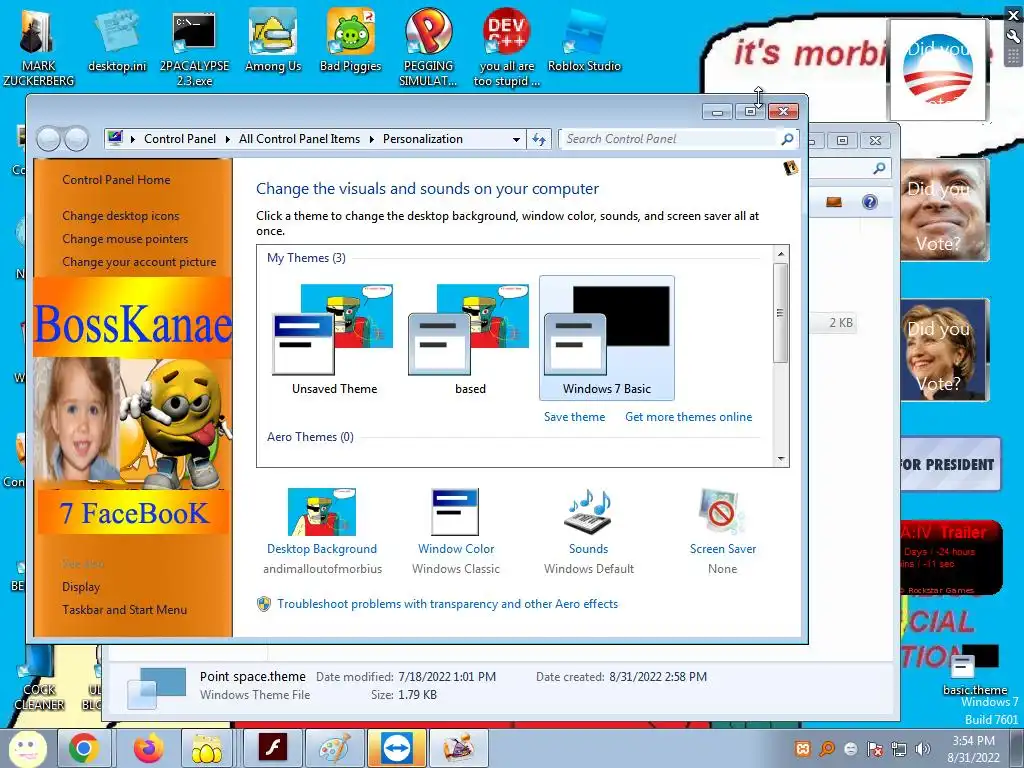
Task: Click the computer icon in the address bar
Action: tap(116, 138)
